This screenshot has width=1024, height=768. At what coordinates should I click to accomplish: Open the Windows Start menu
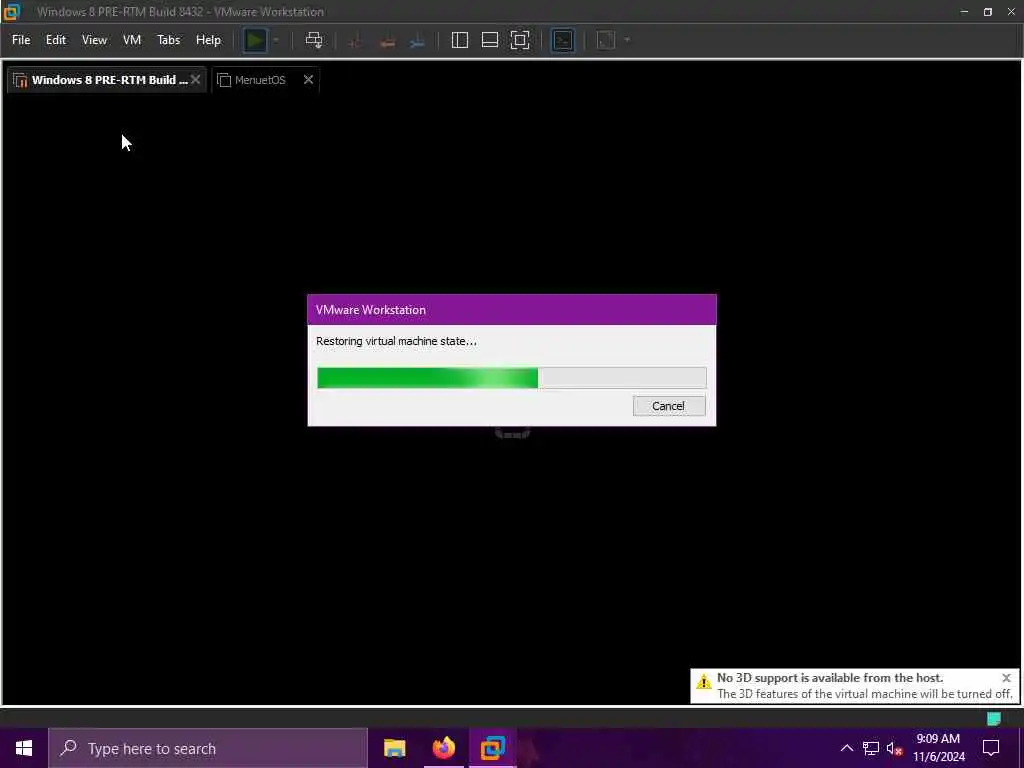click(x=24, y=748)
